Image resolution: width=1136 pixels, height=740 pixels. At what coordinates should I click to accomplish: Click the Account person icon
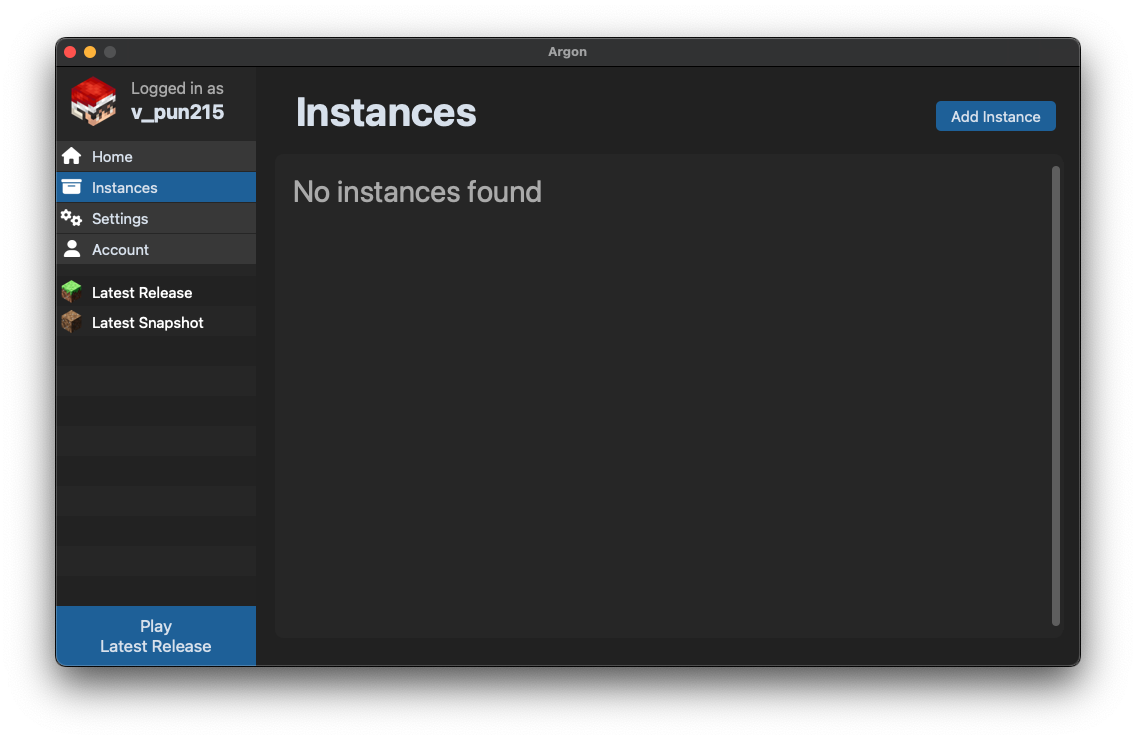(71, 249)
